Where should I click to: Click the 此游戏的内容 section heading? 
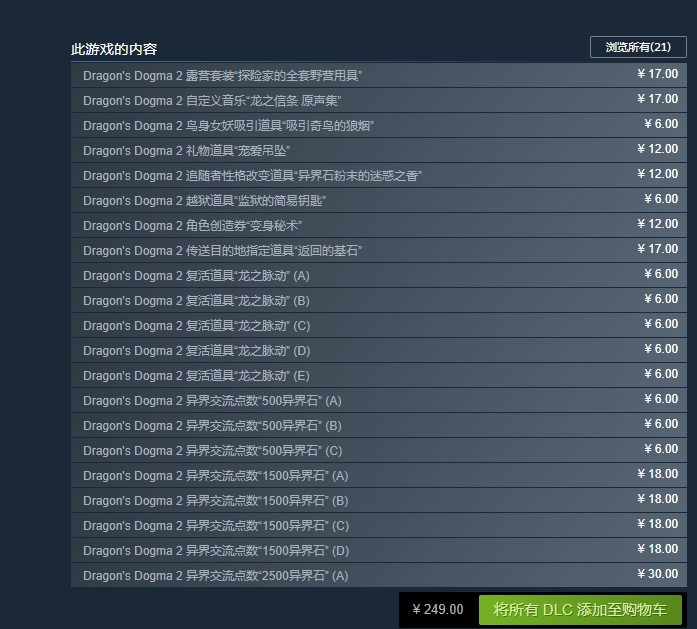point(114,49)
